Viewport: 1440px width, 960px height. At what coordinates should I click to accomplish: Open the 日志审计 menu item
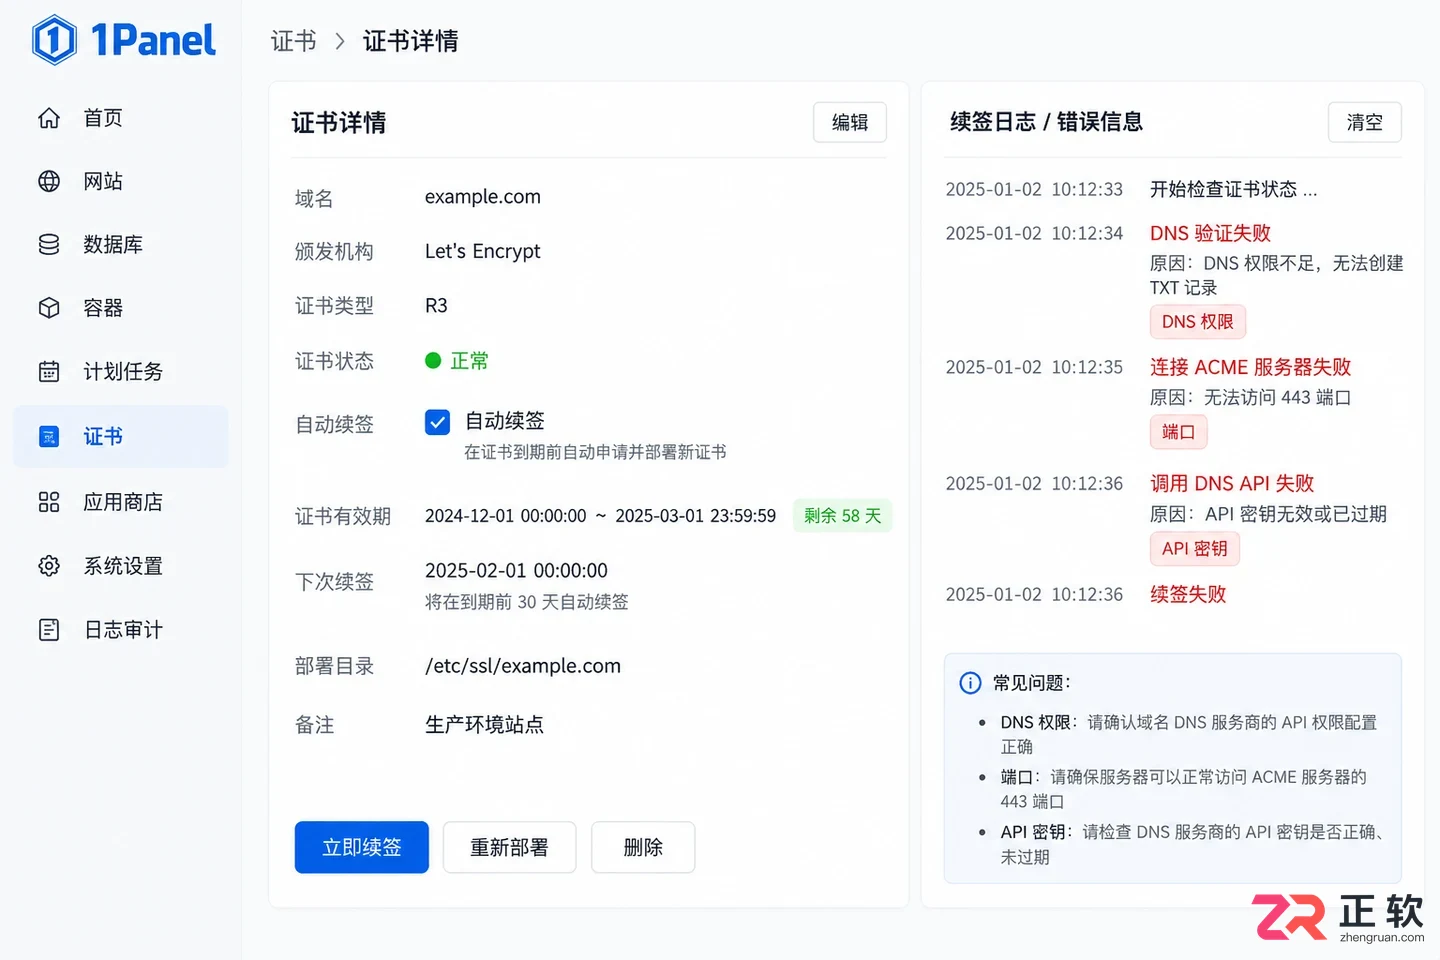coord(121,629)
